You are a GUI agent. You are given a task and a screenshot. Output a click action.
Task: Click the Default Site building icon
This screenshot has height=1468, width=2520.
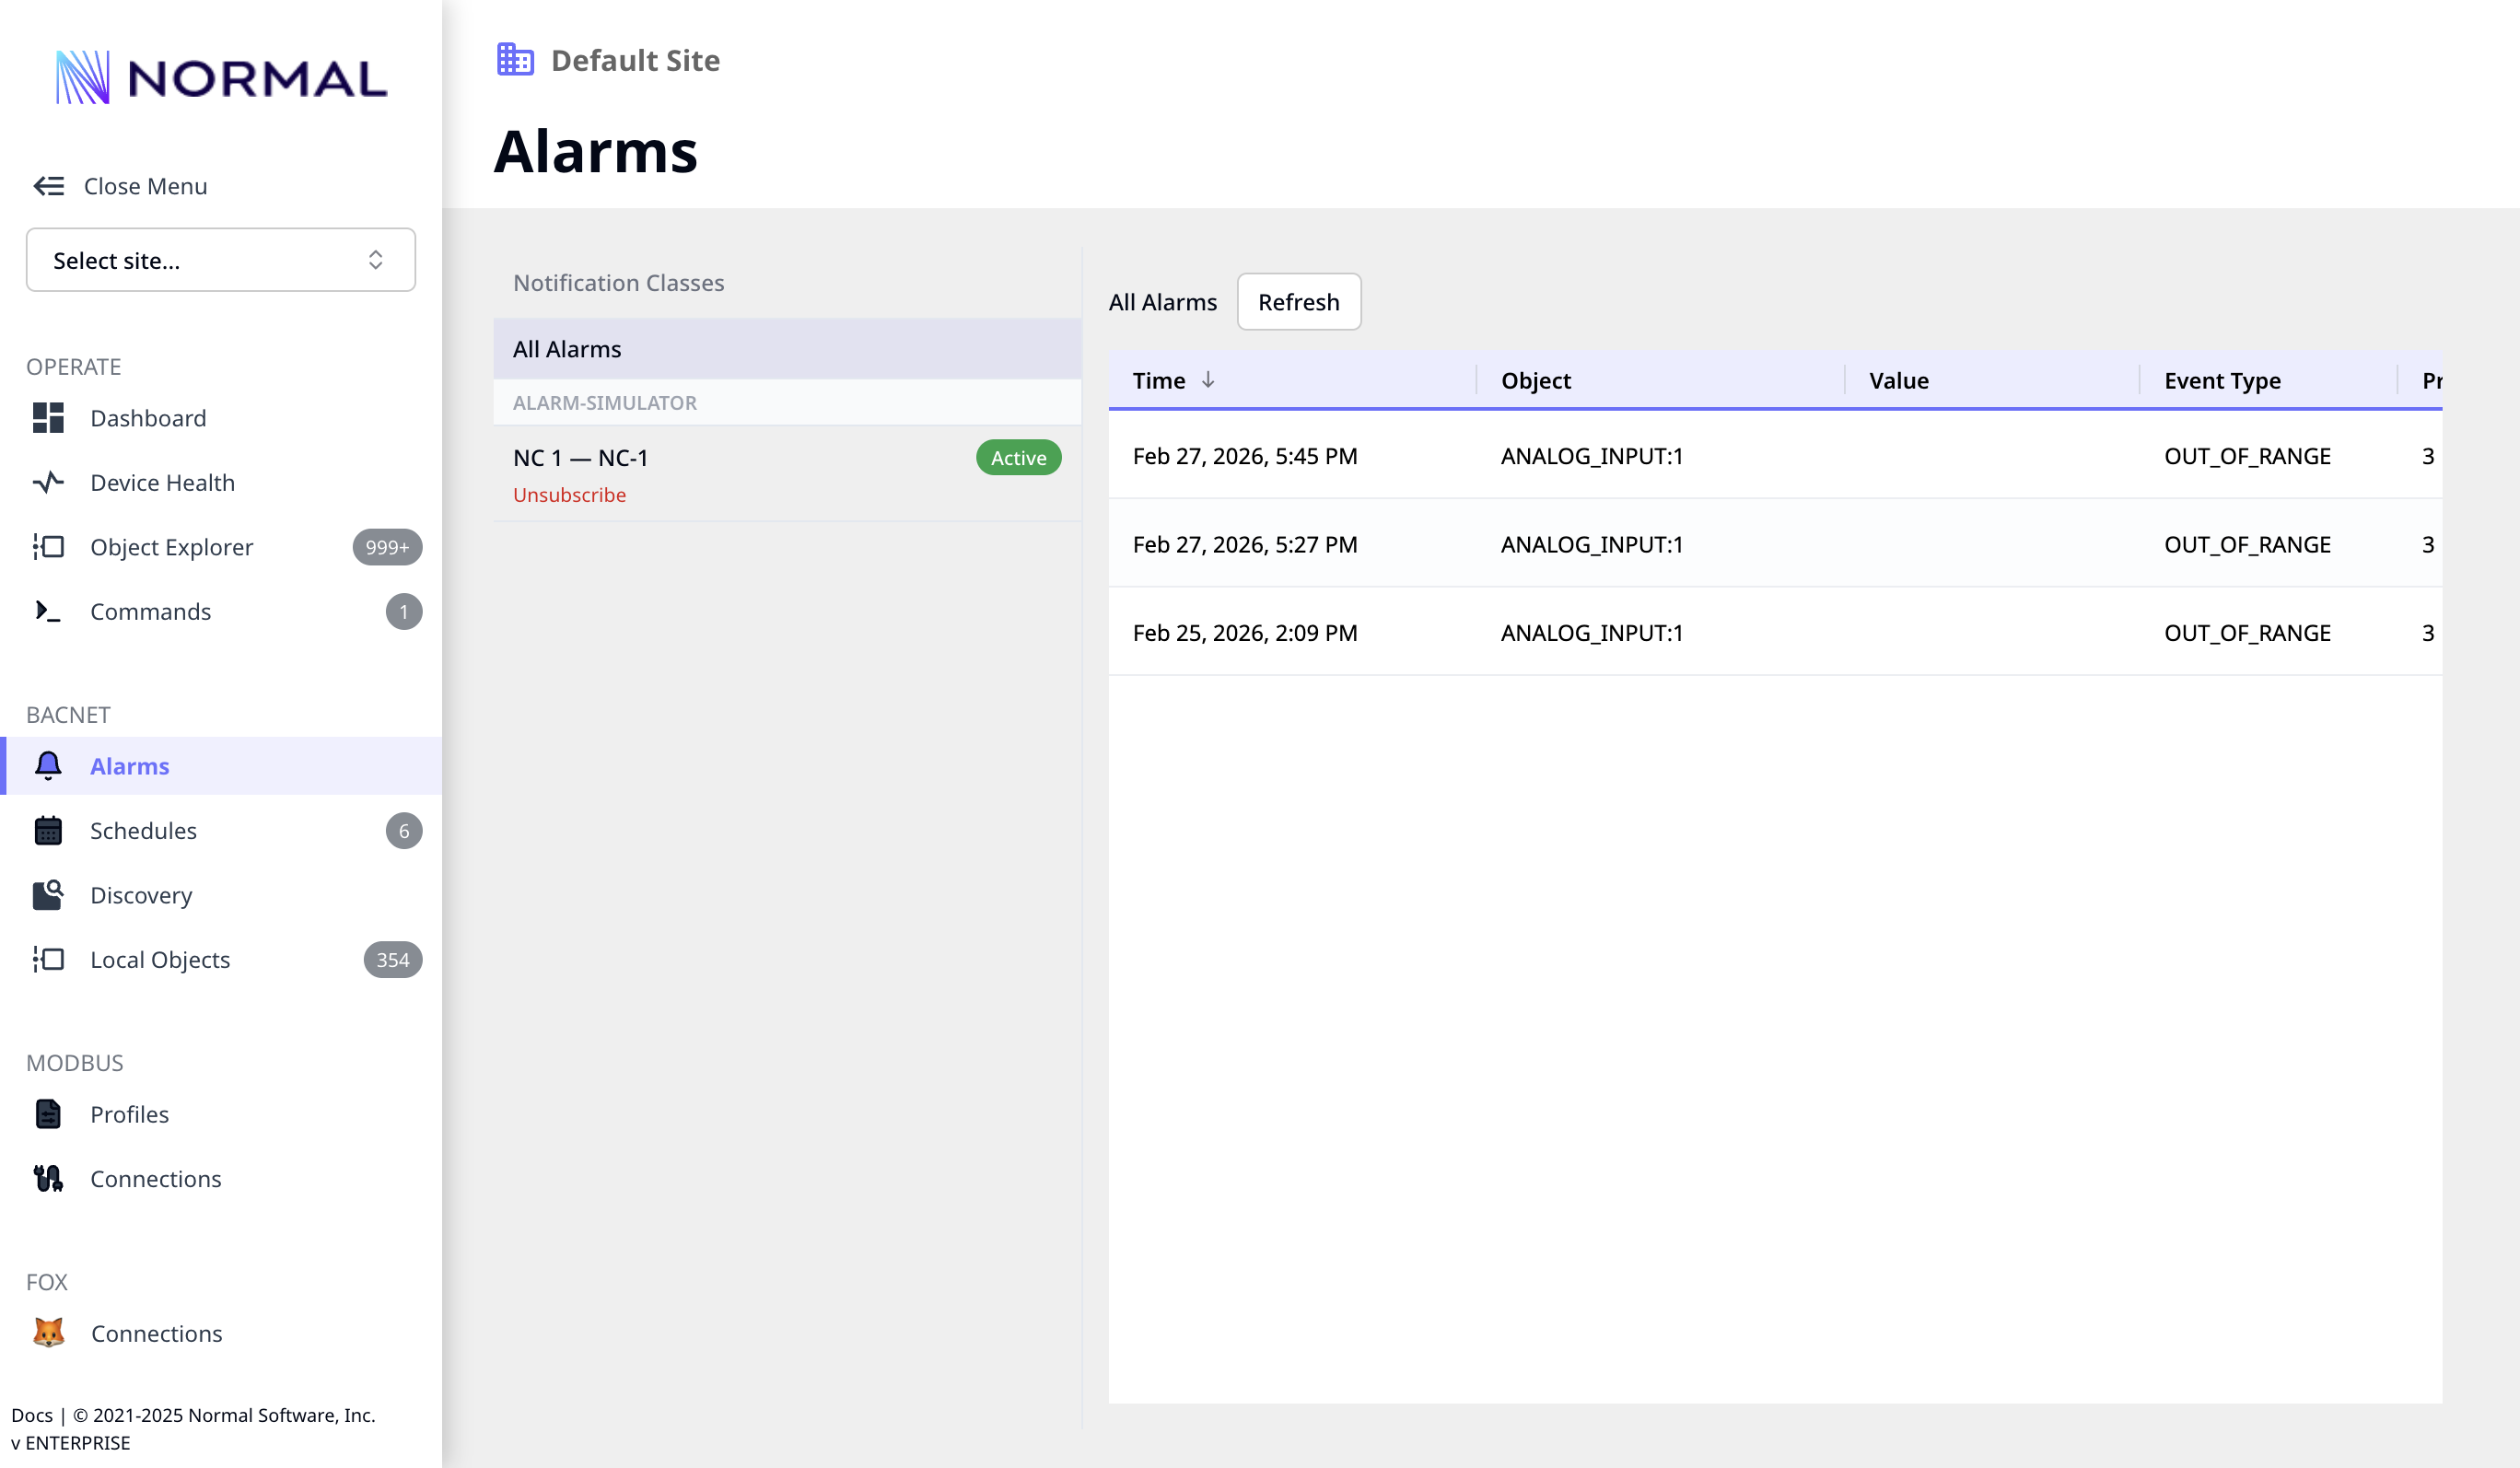click(x=515, y=60)
